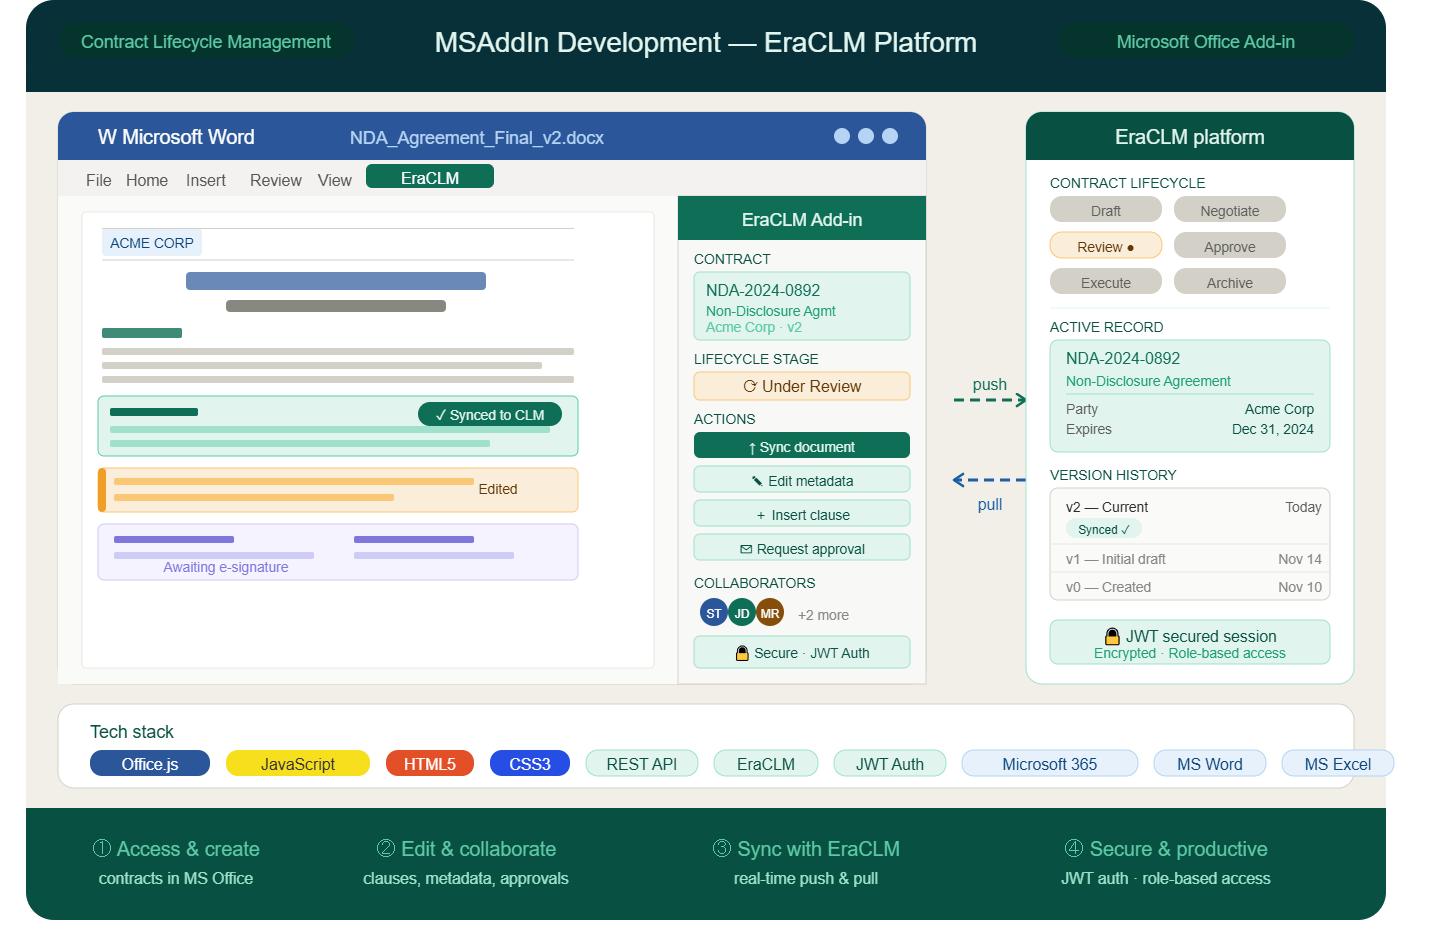Viewport: 1440px width, 940px height.
Task: Select the Archive lifecycle stage
Action: coord(1230,282)
